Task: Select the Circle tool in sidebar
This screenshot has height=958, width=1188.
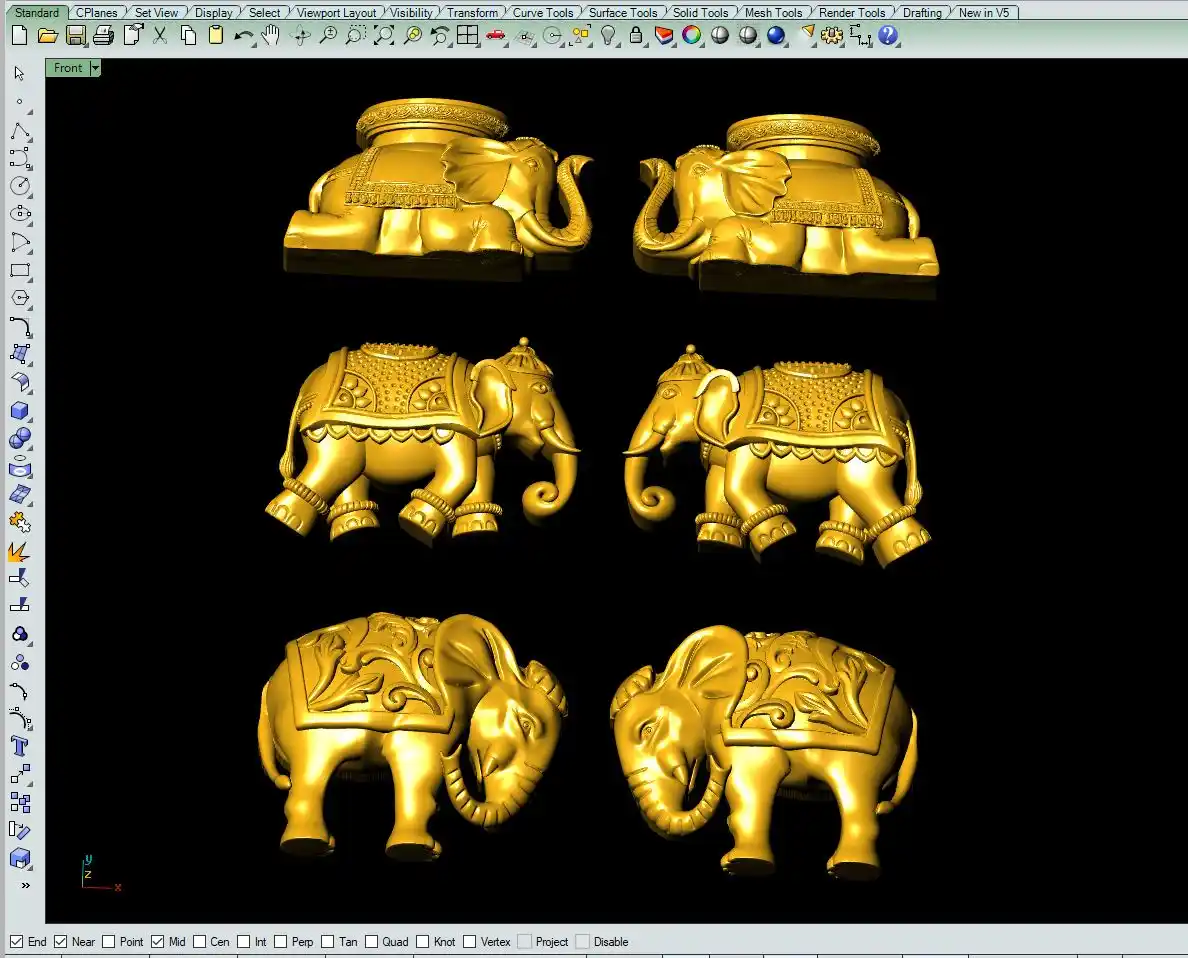Action: click(x=20, y=186)
